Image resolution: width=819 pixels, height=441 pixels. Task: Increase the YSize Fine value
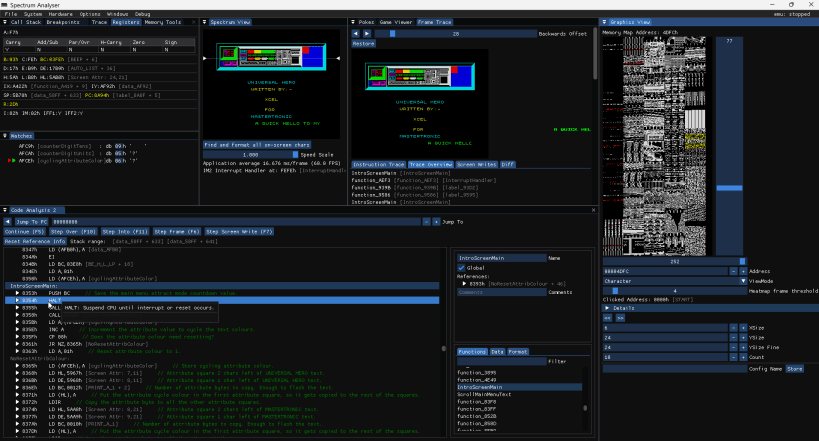pos(743,347)
